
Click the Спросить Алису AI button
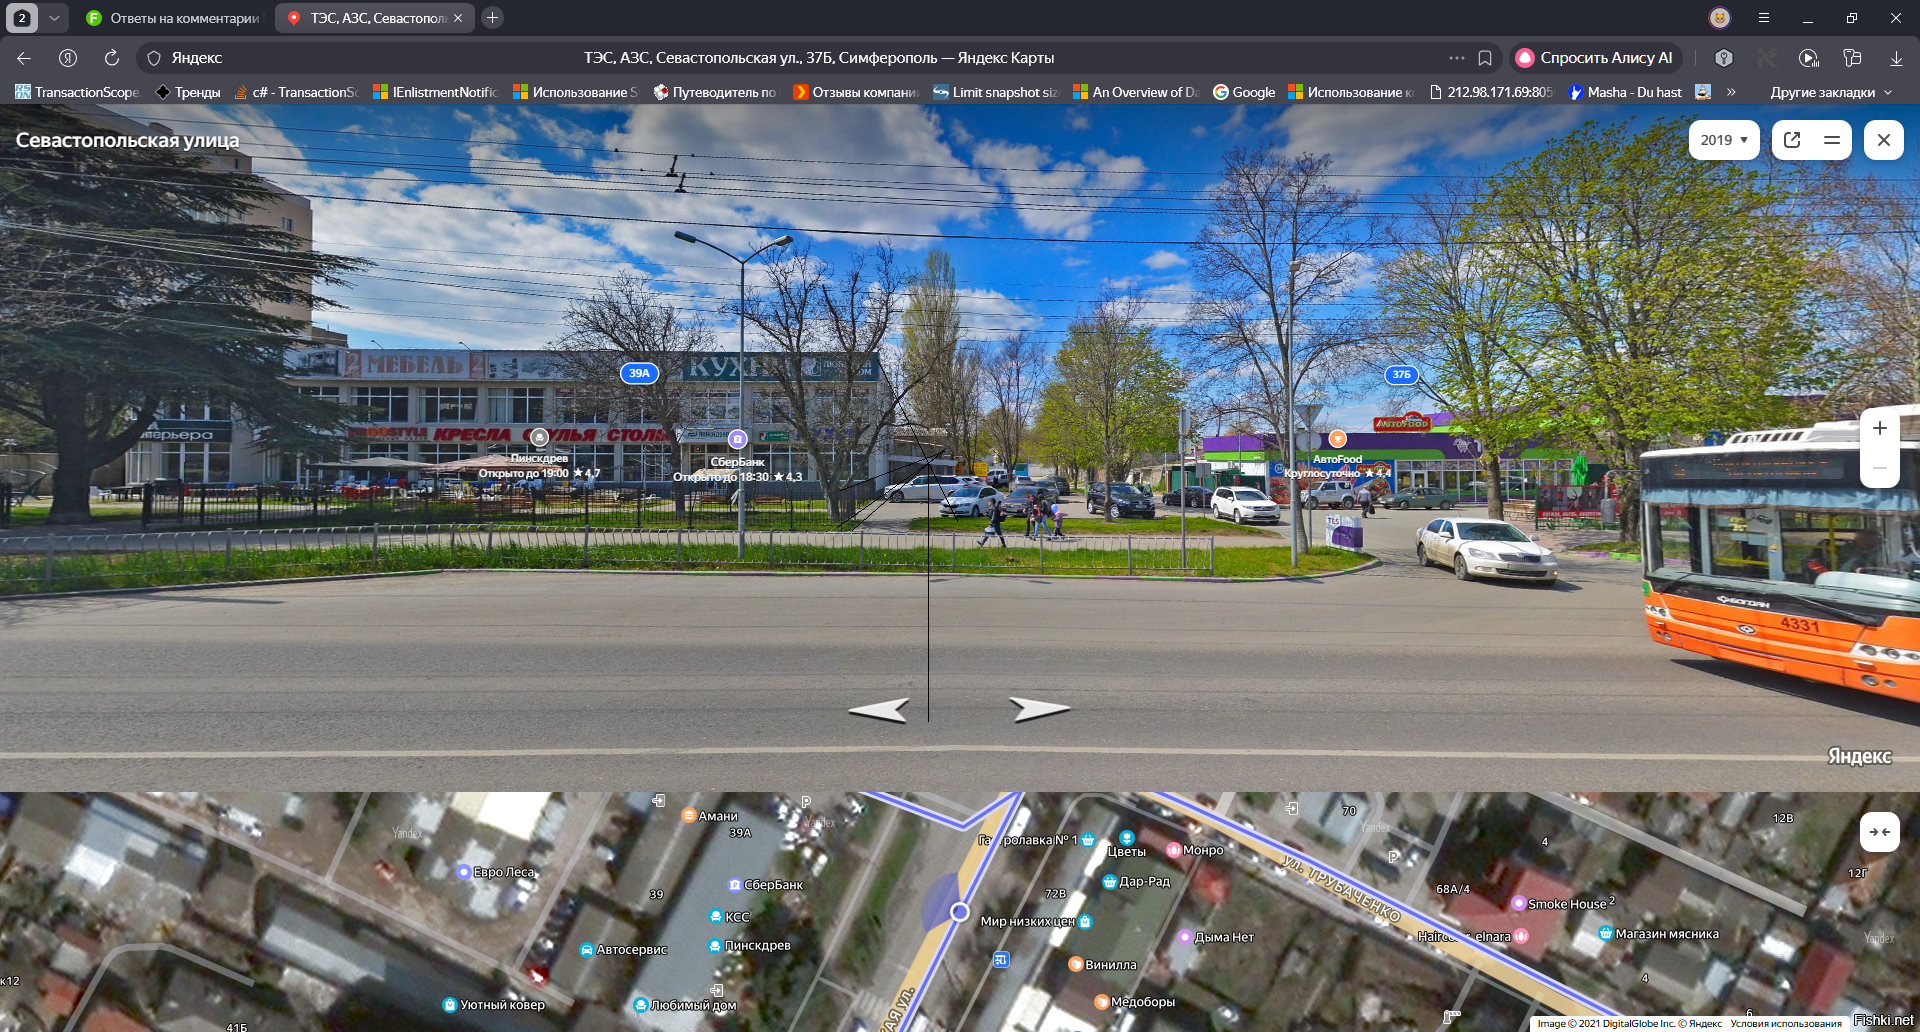1595,58
